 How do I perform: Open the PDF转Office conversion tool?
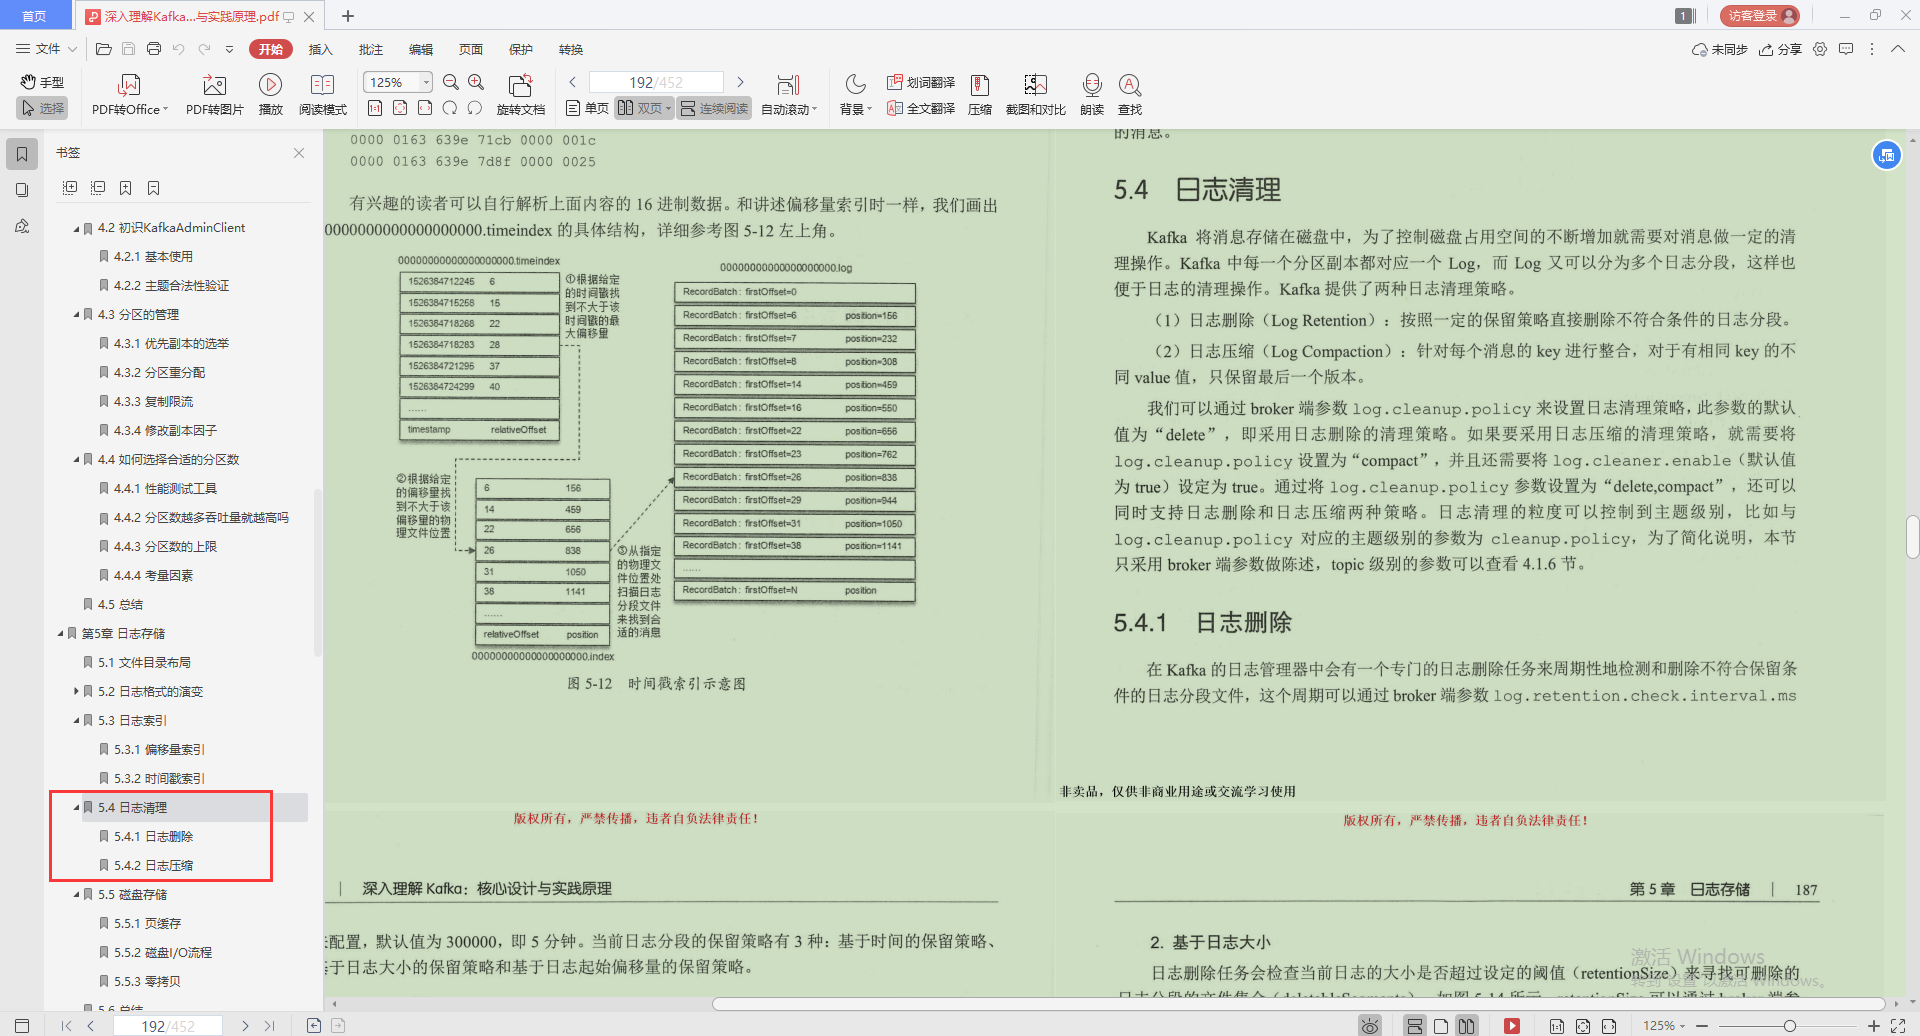point(128,95)
